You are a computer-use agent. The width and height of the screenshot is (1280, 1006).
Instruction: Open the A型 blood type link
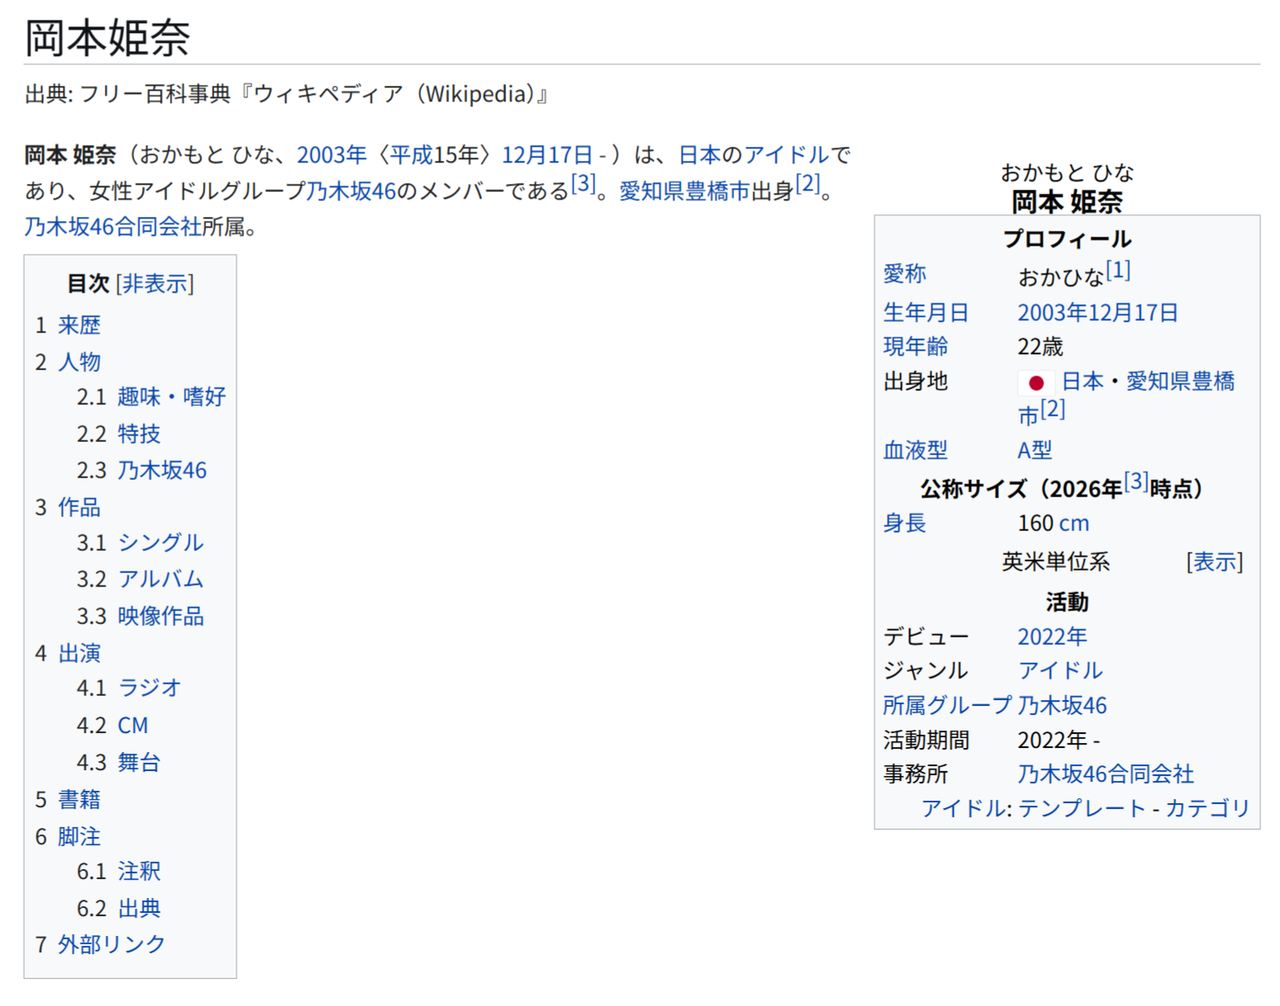(x=1035, y=451)
